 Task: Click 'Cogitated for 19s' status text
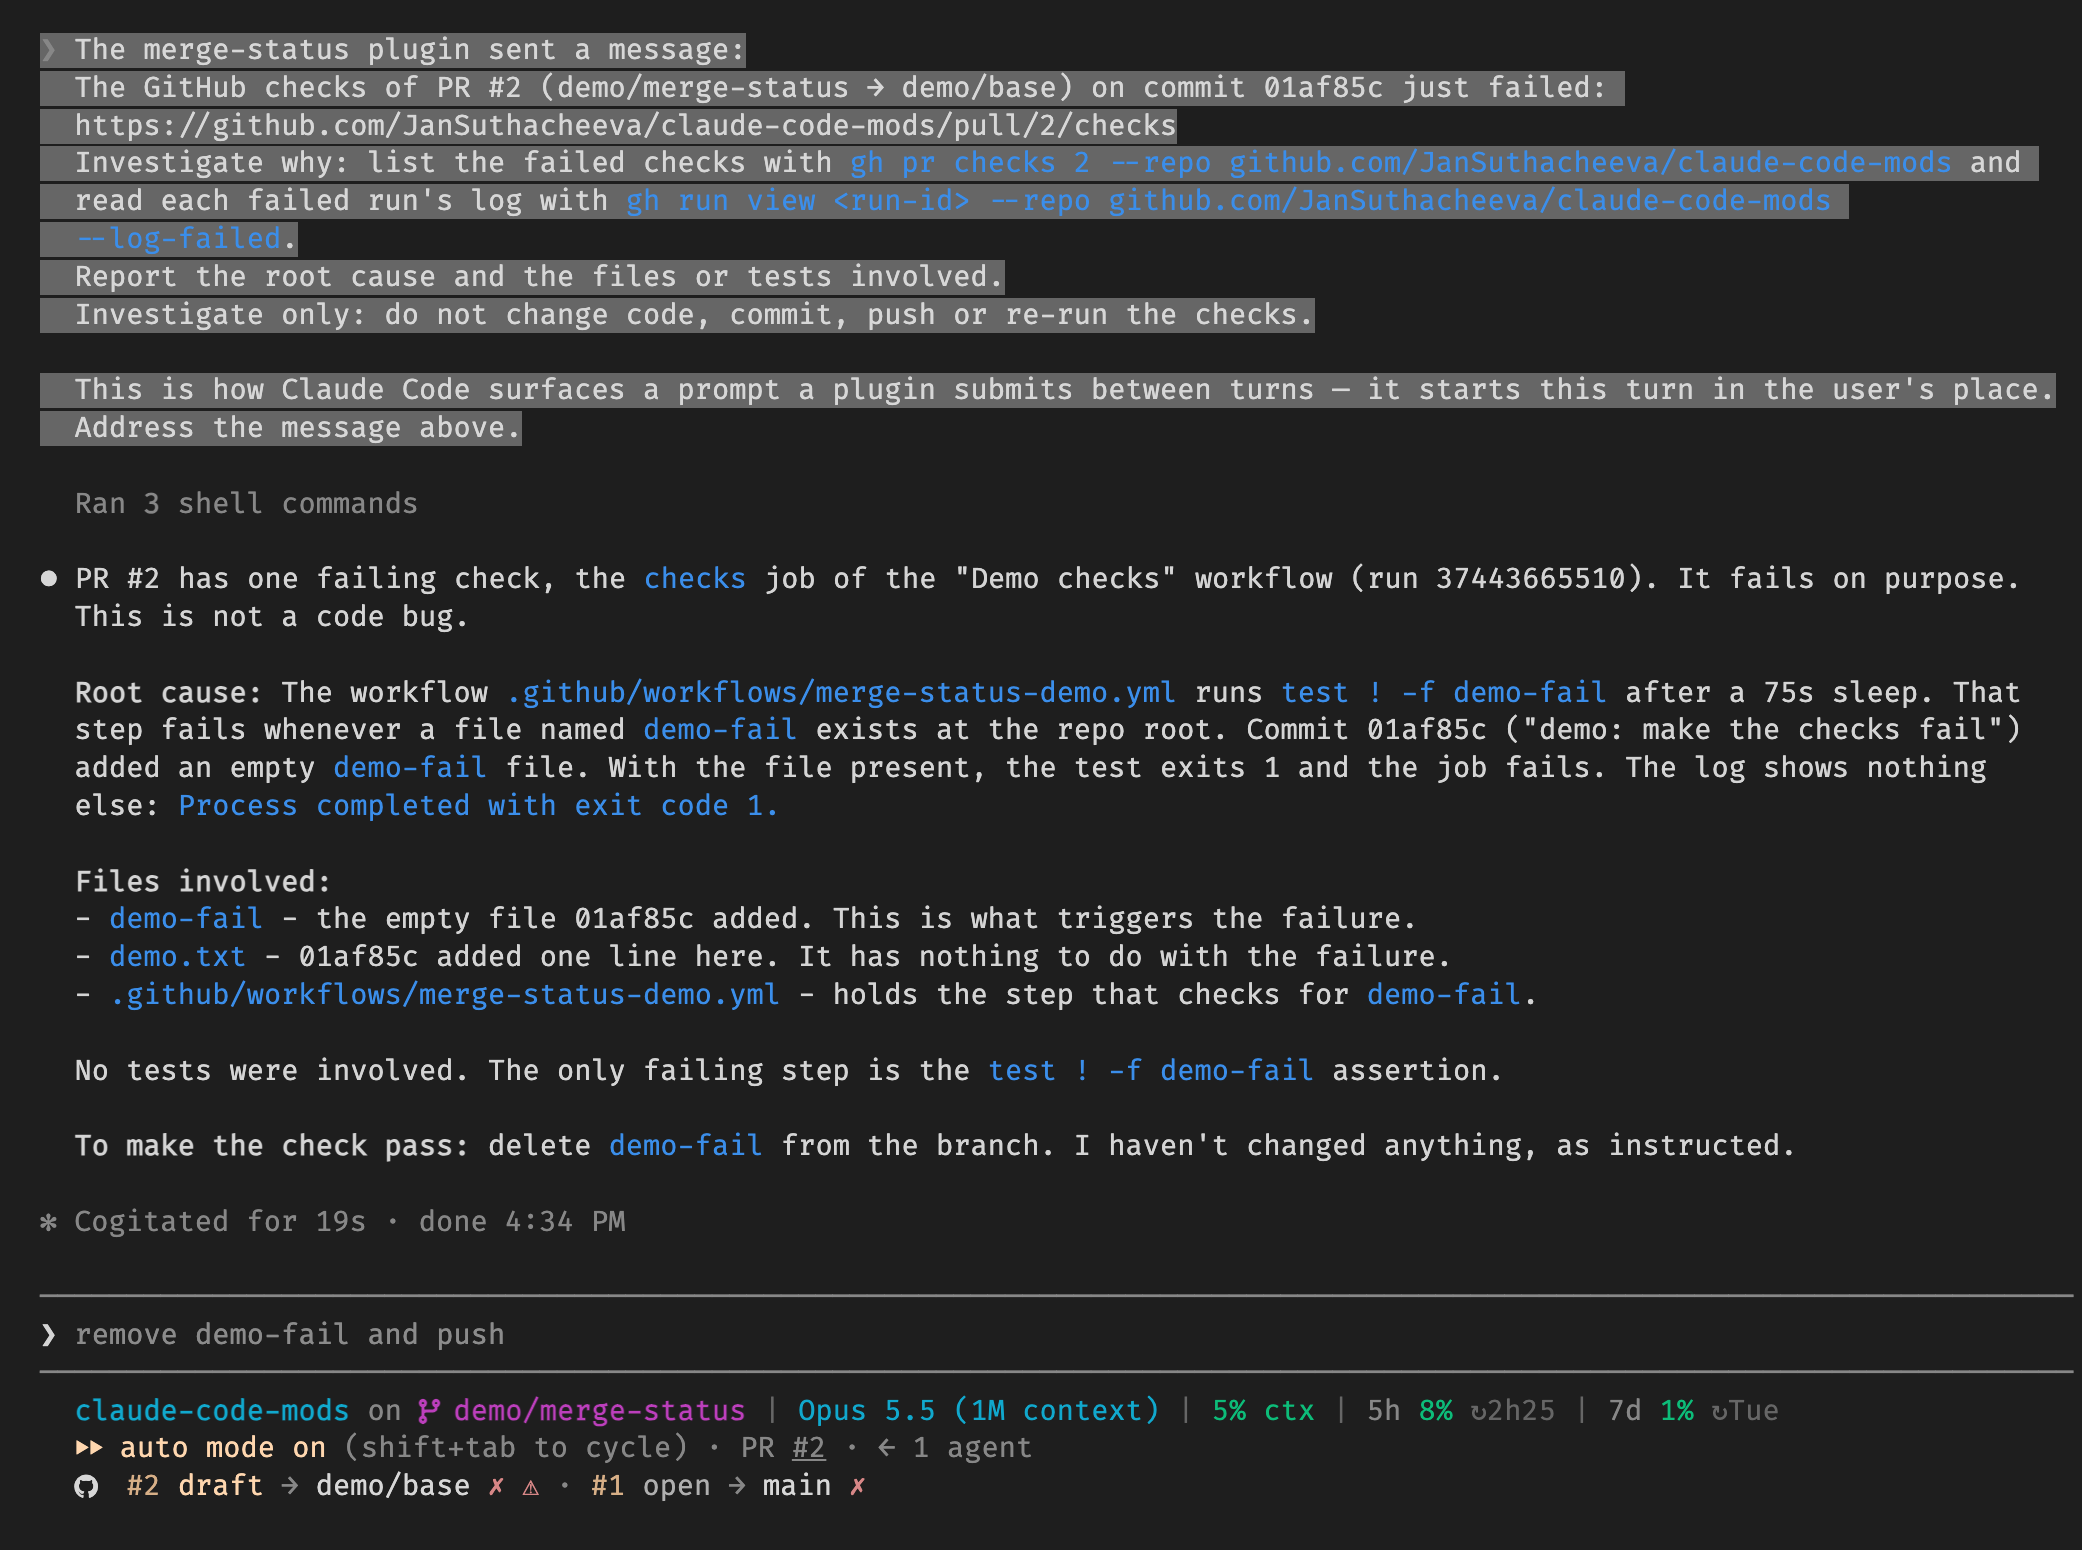pyautogui.click(x=220, y=1222)
